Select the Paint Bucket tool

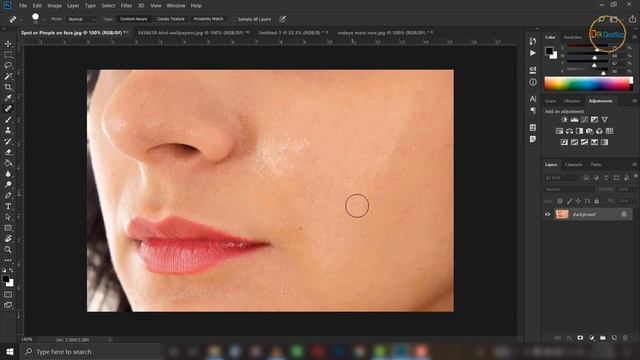8,163
